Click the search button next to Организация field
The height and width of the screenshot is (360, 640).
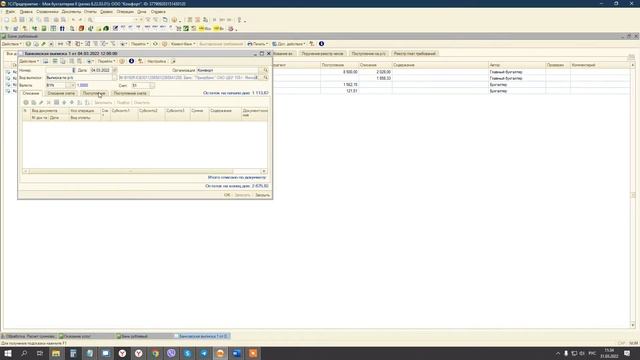(x=266, y=70)
